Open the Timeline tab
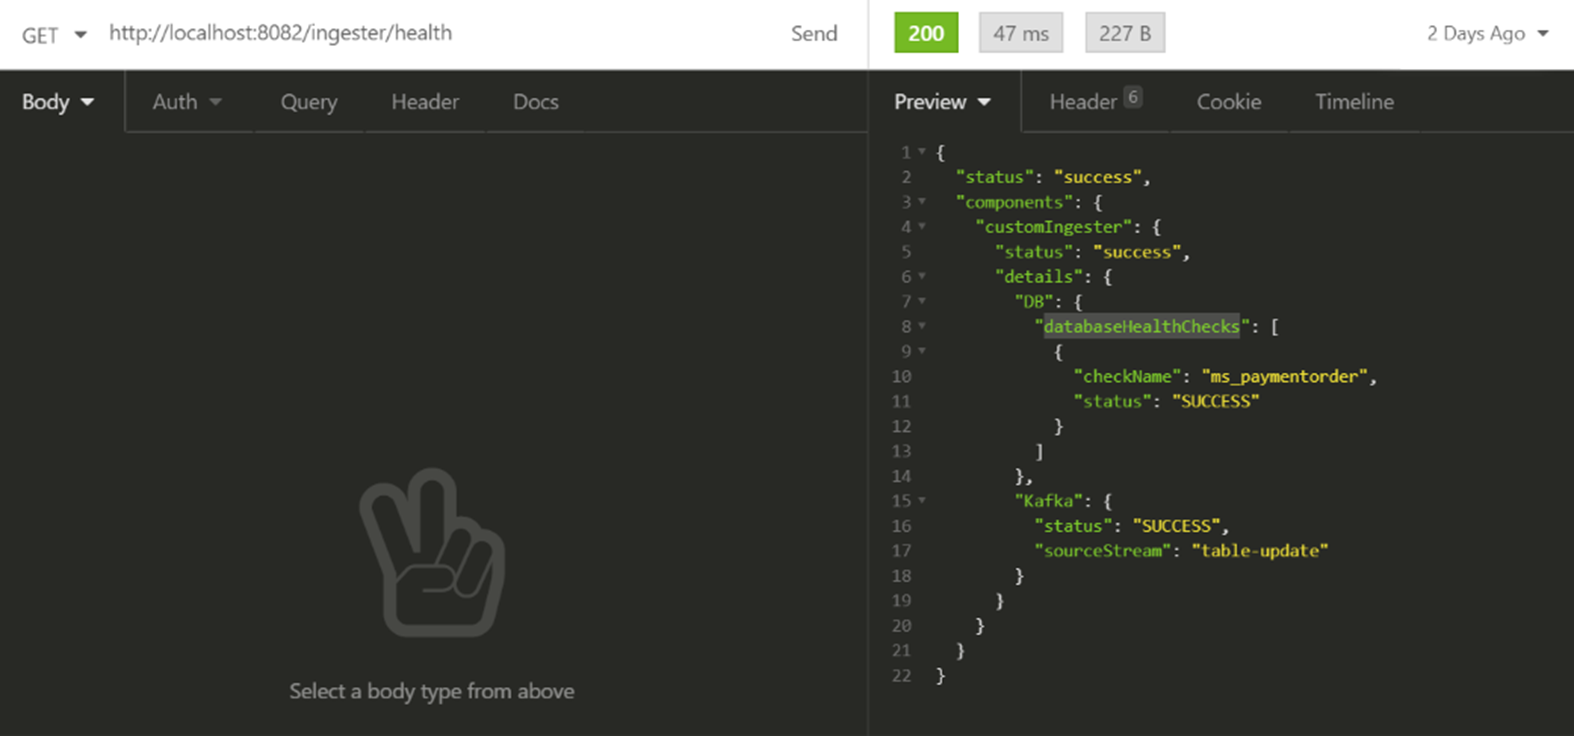 [x=1353, y=102]
